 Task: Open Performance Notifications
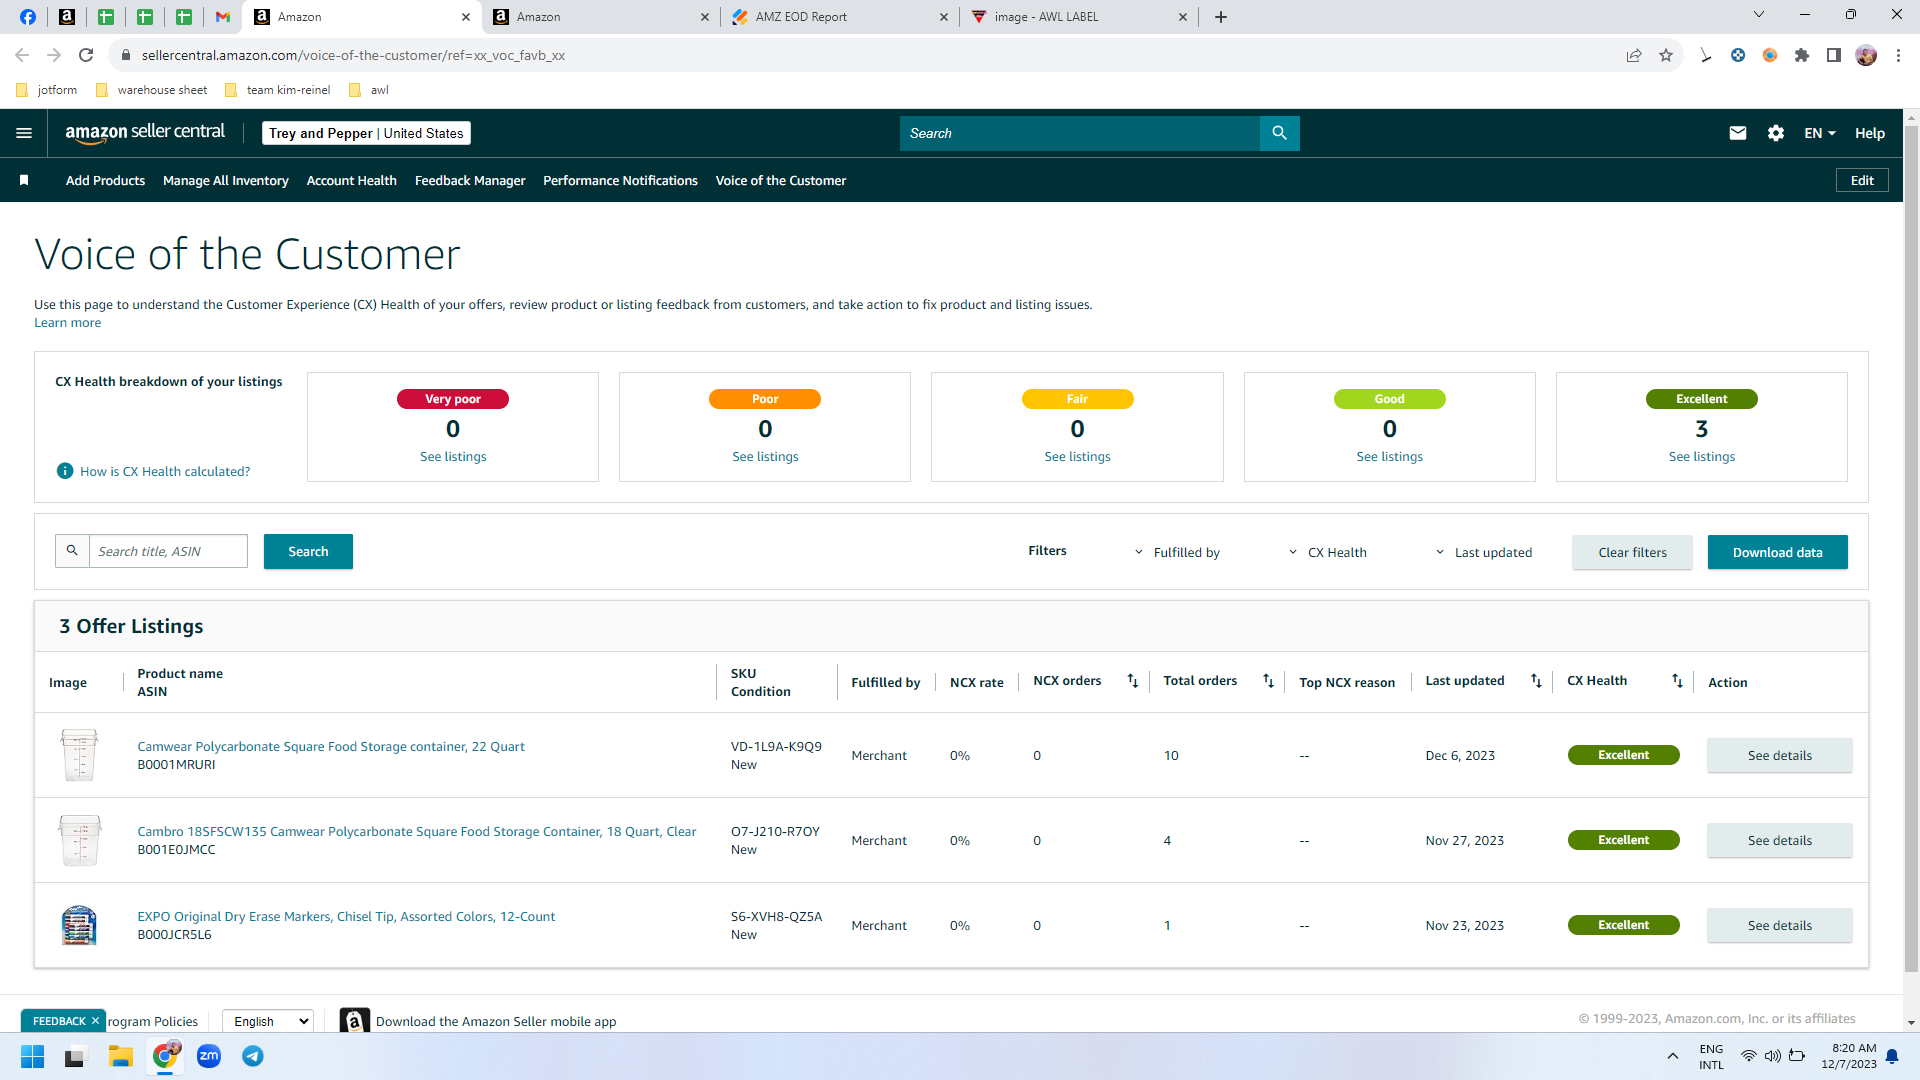click(620, 180)
